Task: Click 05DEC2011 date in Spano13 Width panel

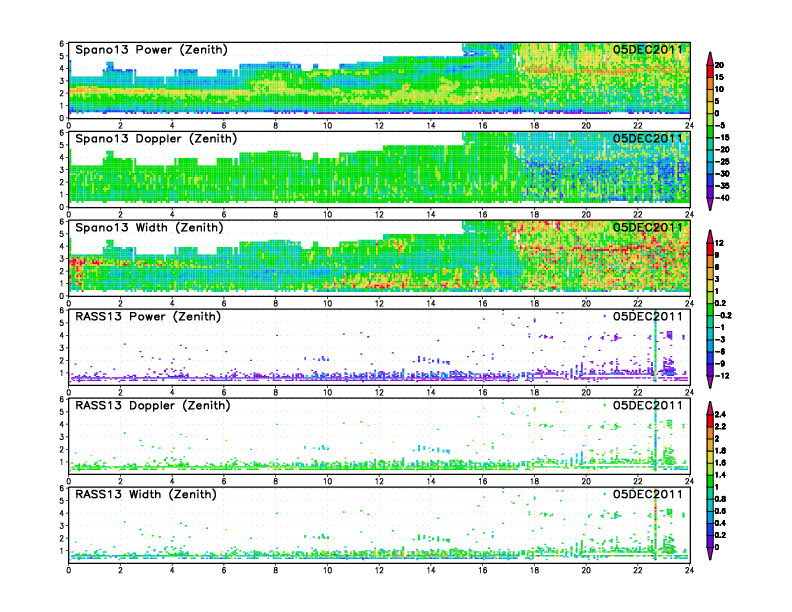Action: tap(648, 228)
